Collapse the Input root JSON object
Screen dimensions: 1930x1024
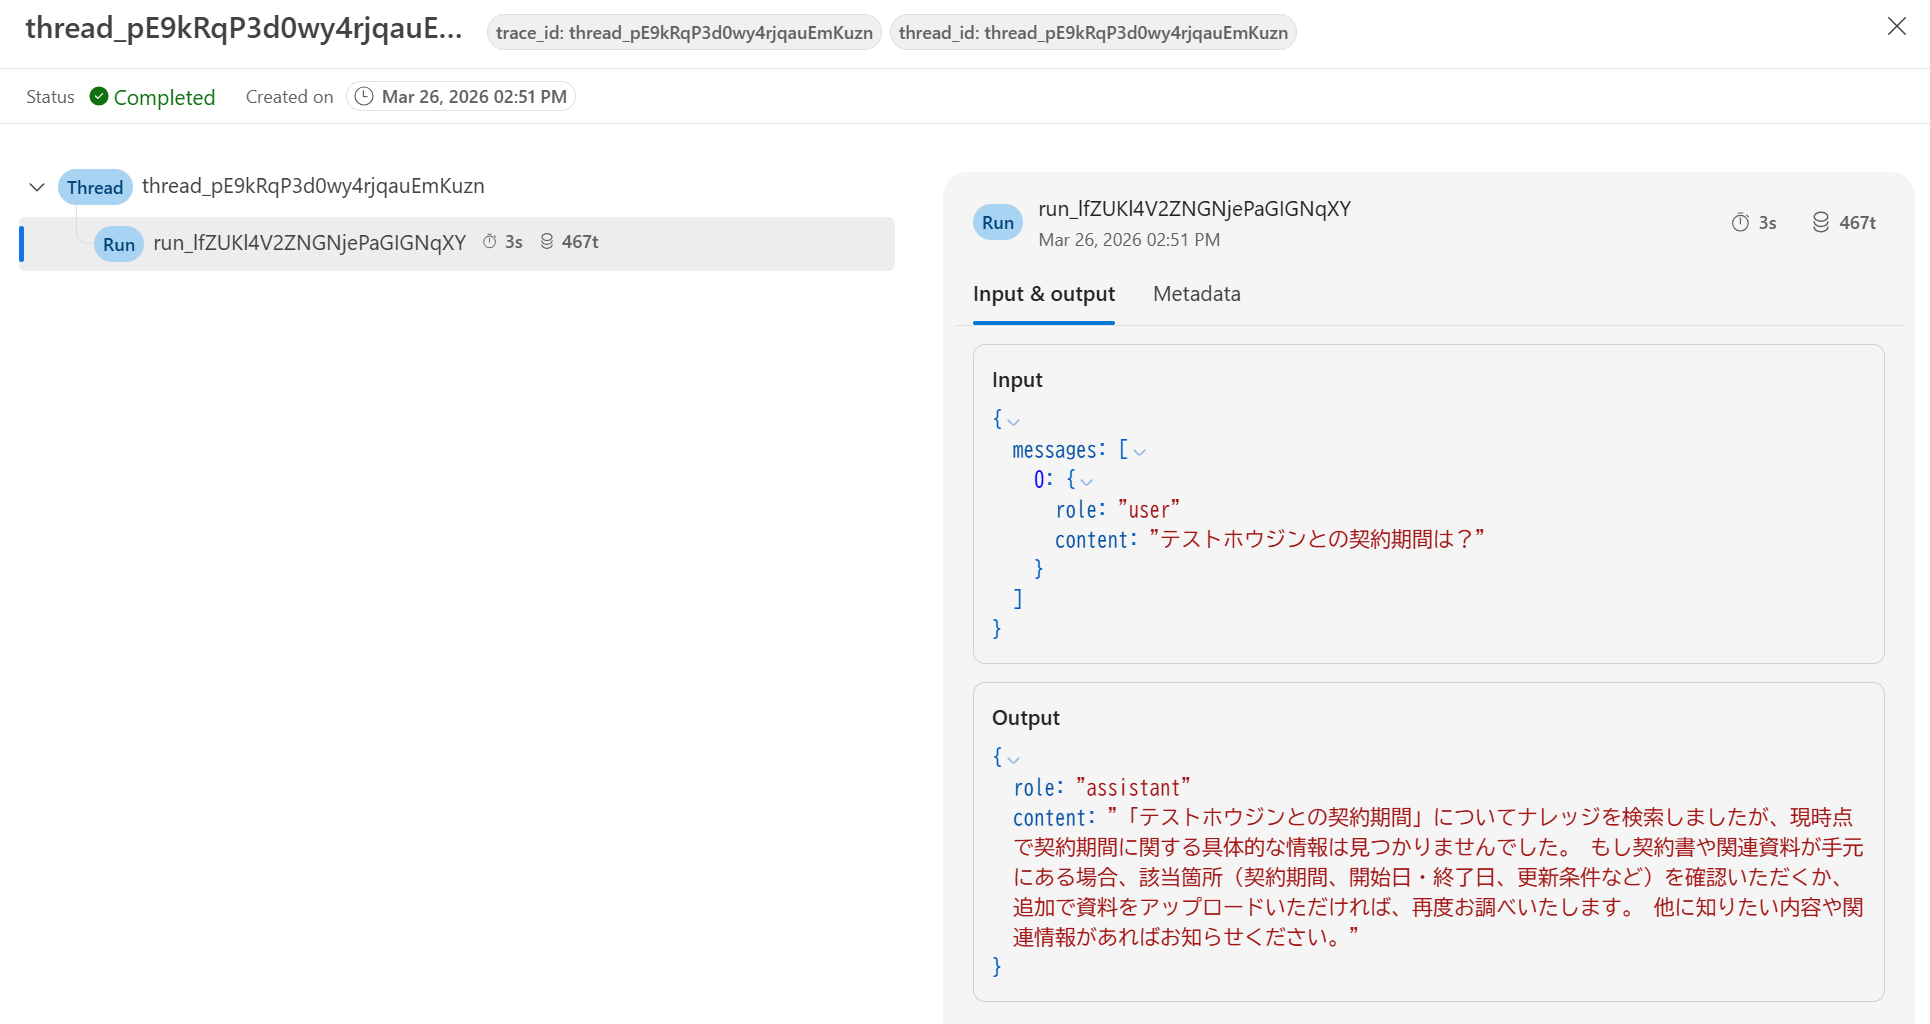tap(1013, 421)
